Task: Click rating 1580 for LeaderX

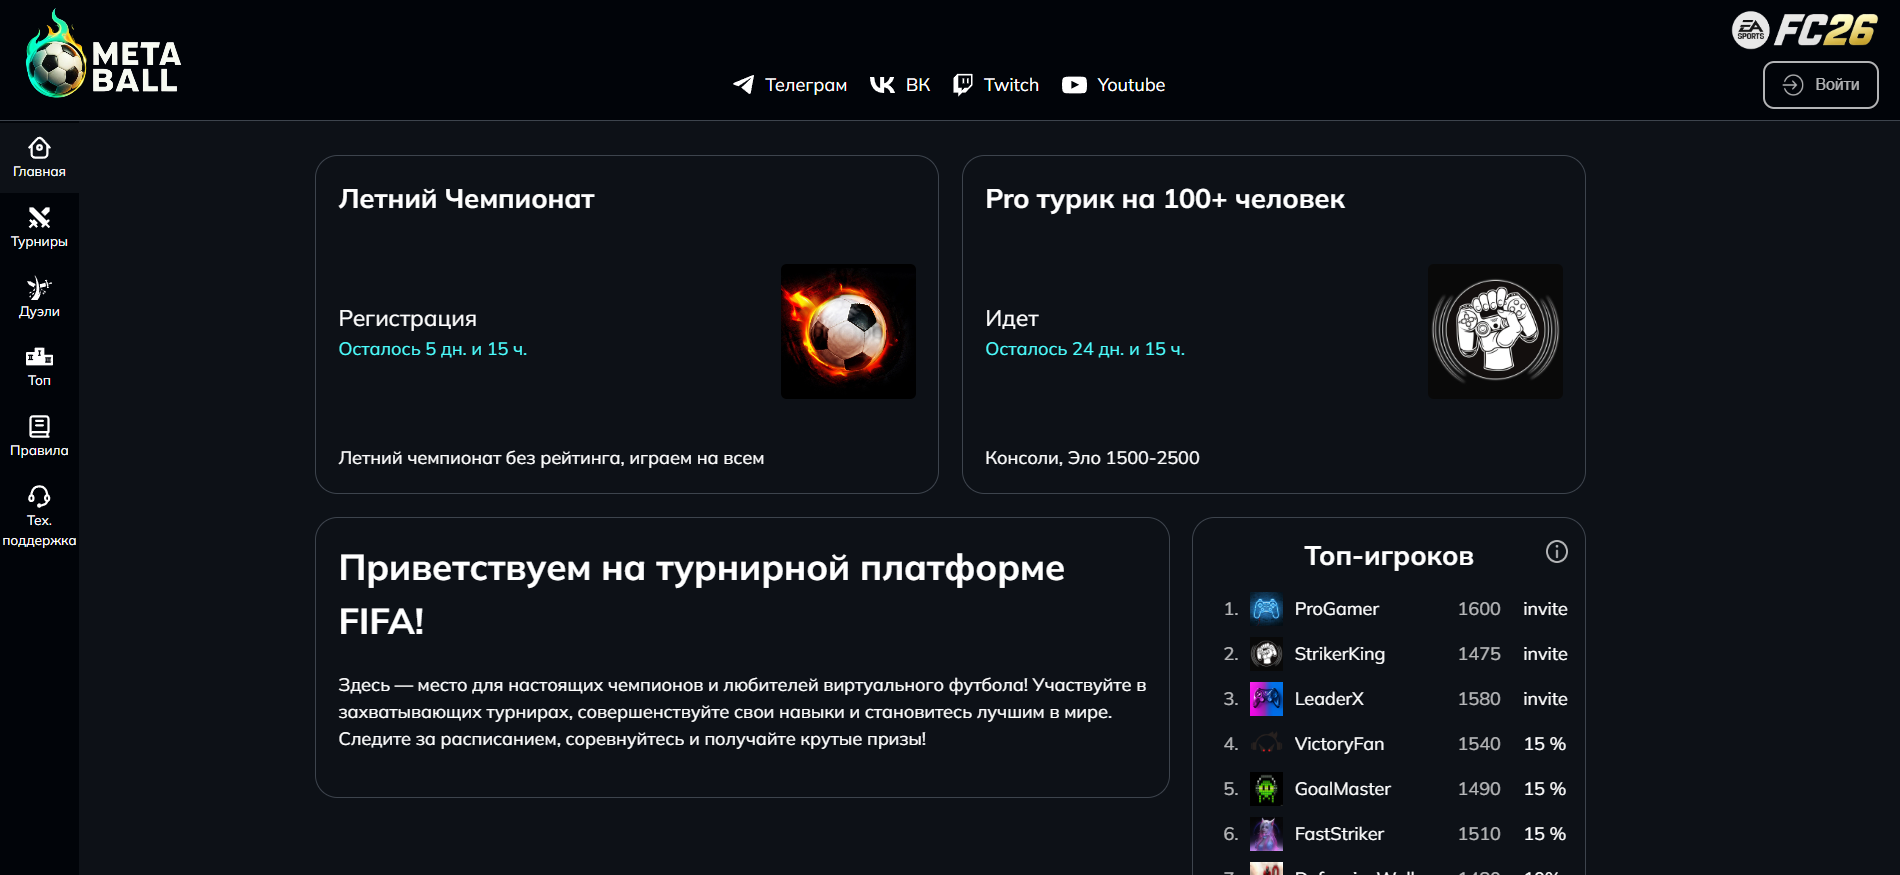Action: point(1479,699)
